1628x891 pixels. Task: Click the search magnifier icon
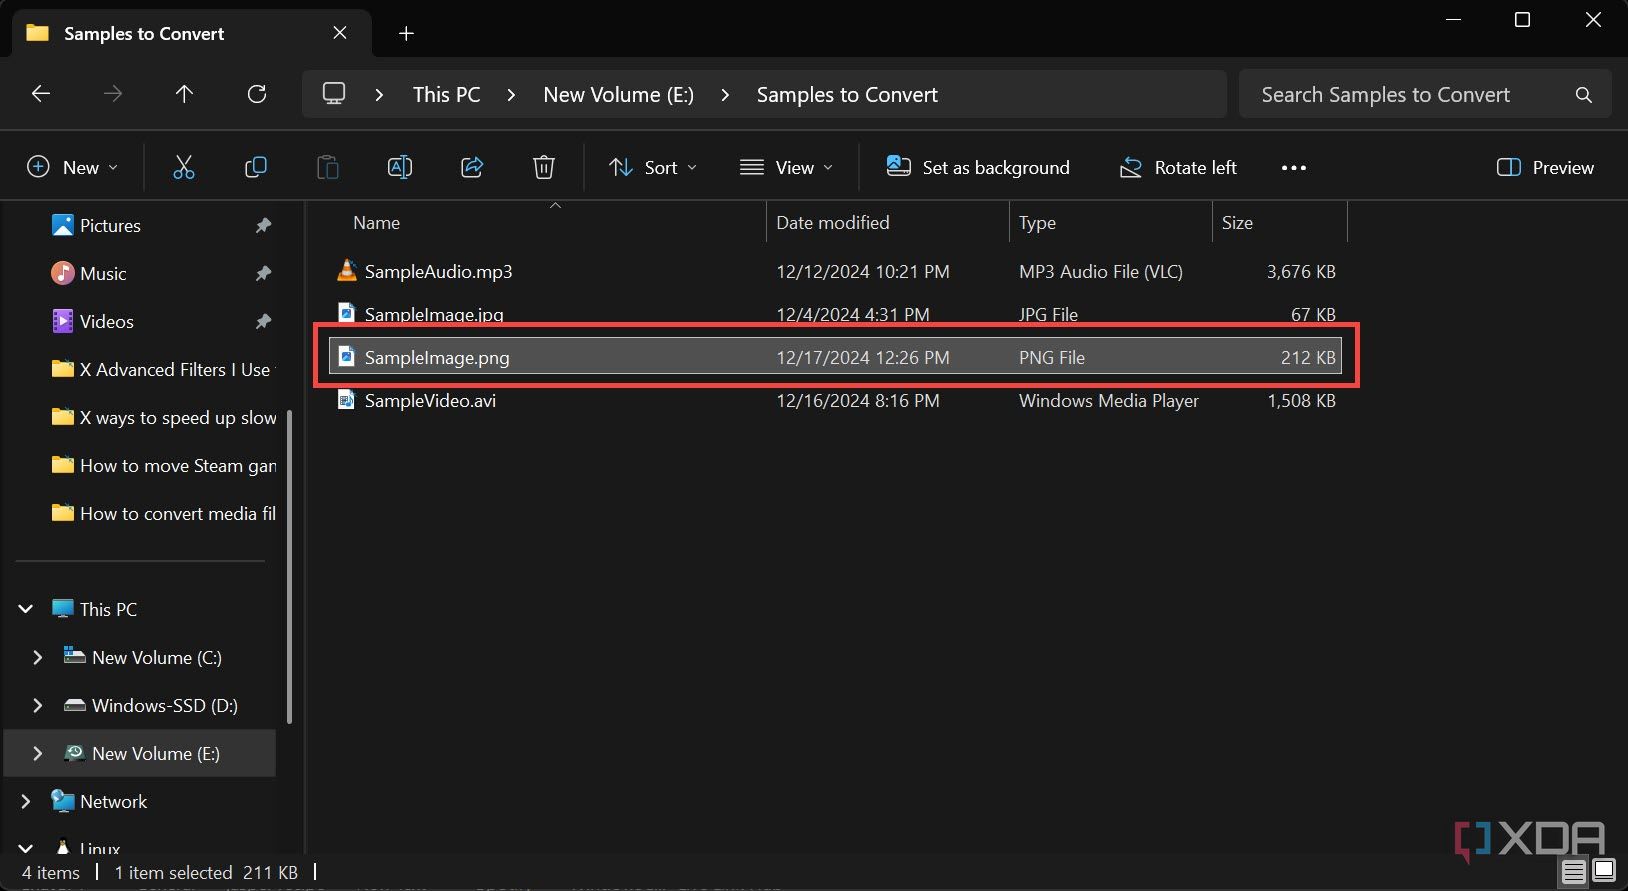click(1584, 95)
